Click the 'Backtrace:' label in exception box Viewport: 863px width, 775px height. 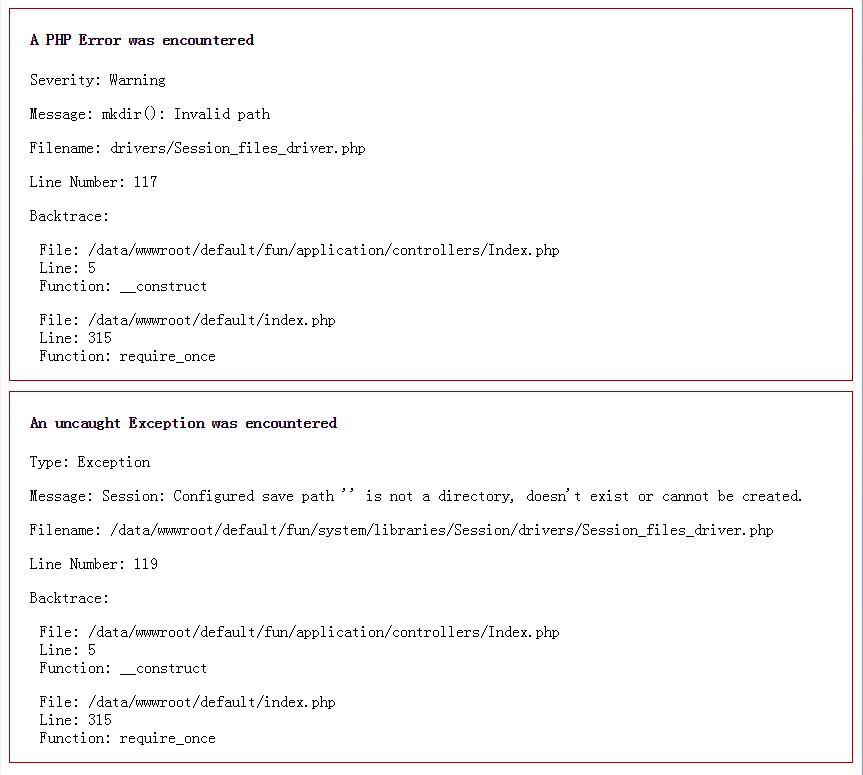(x=69, y=598)
